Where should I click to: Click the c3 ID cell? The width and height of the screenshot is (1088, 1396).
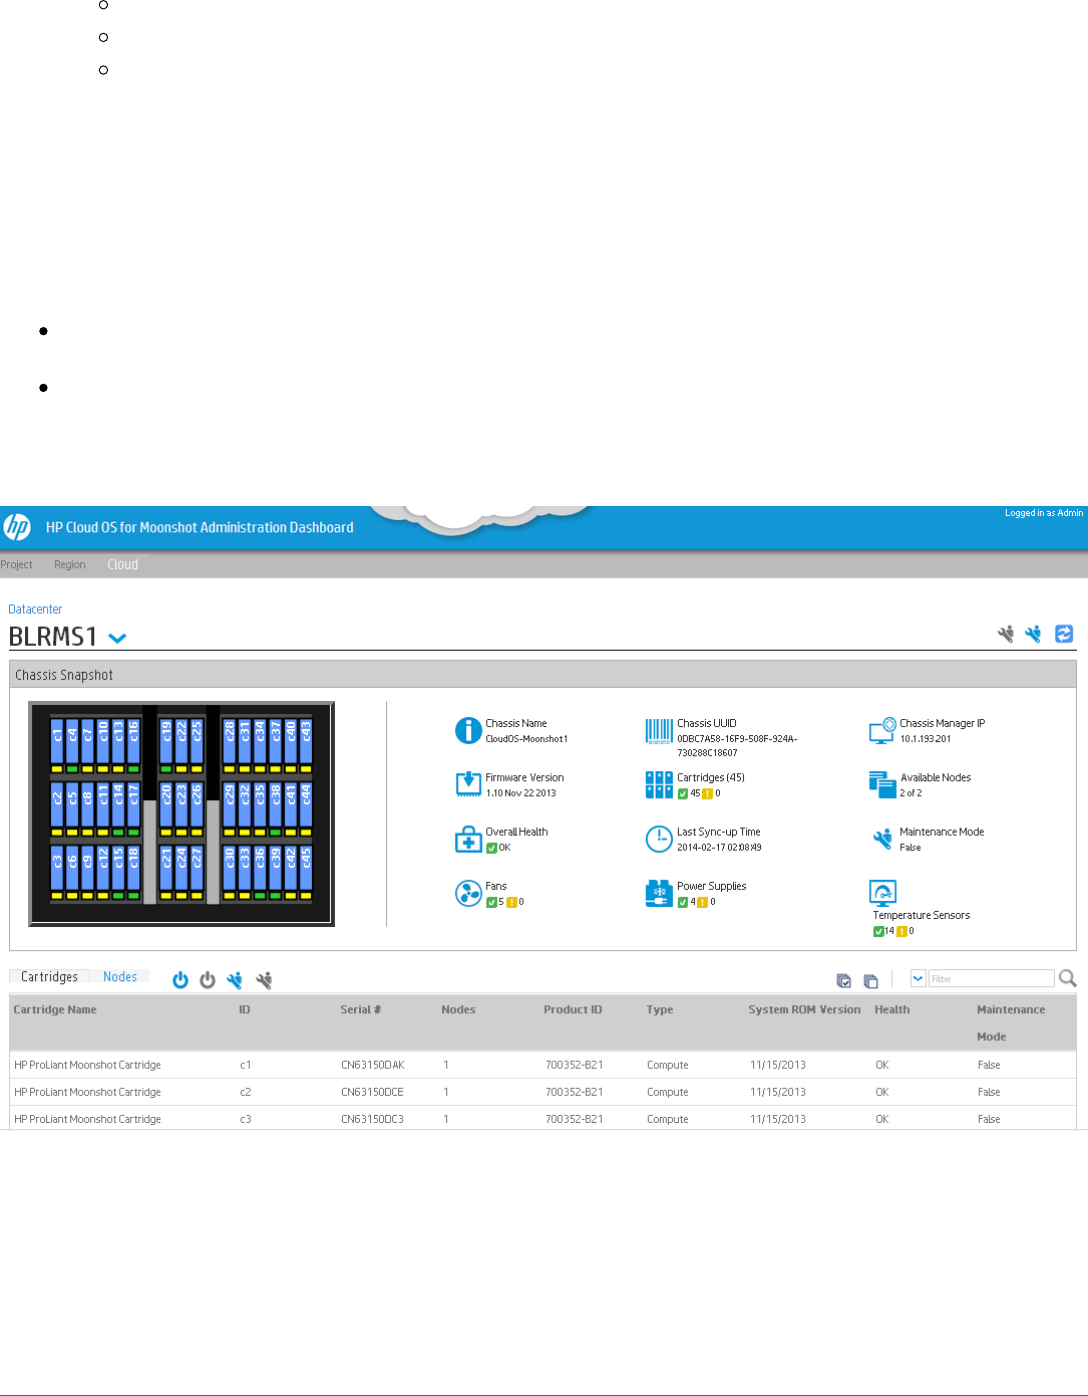[246, 1119]
